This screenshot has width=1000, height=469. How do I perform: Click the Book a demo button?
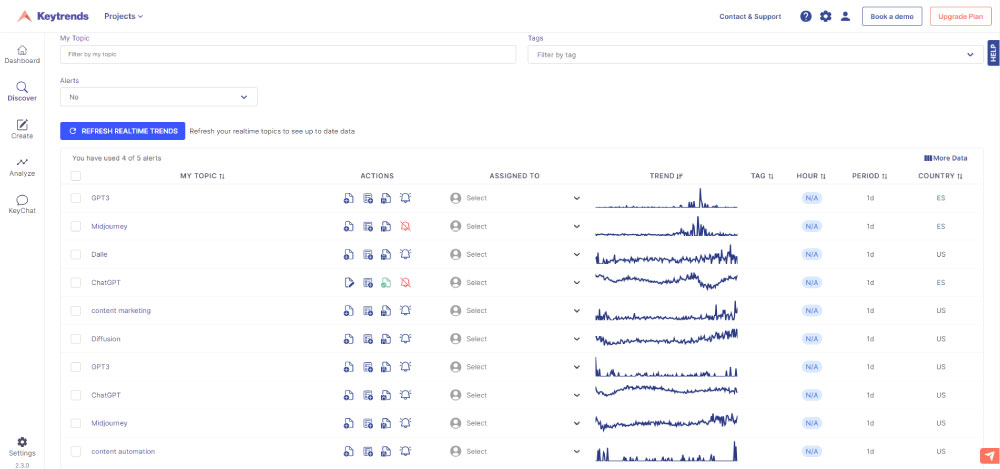892,17
